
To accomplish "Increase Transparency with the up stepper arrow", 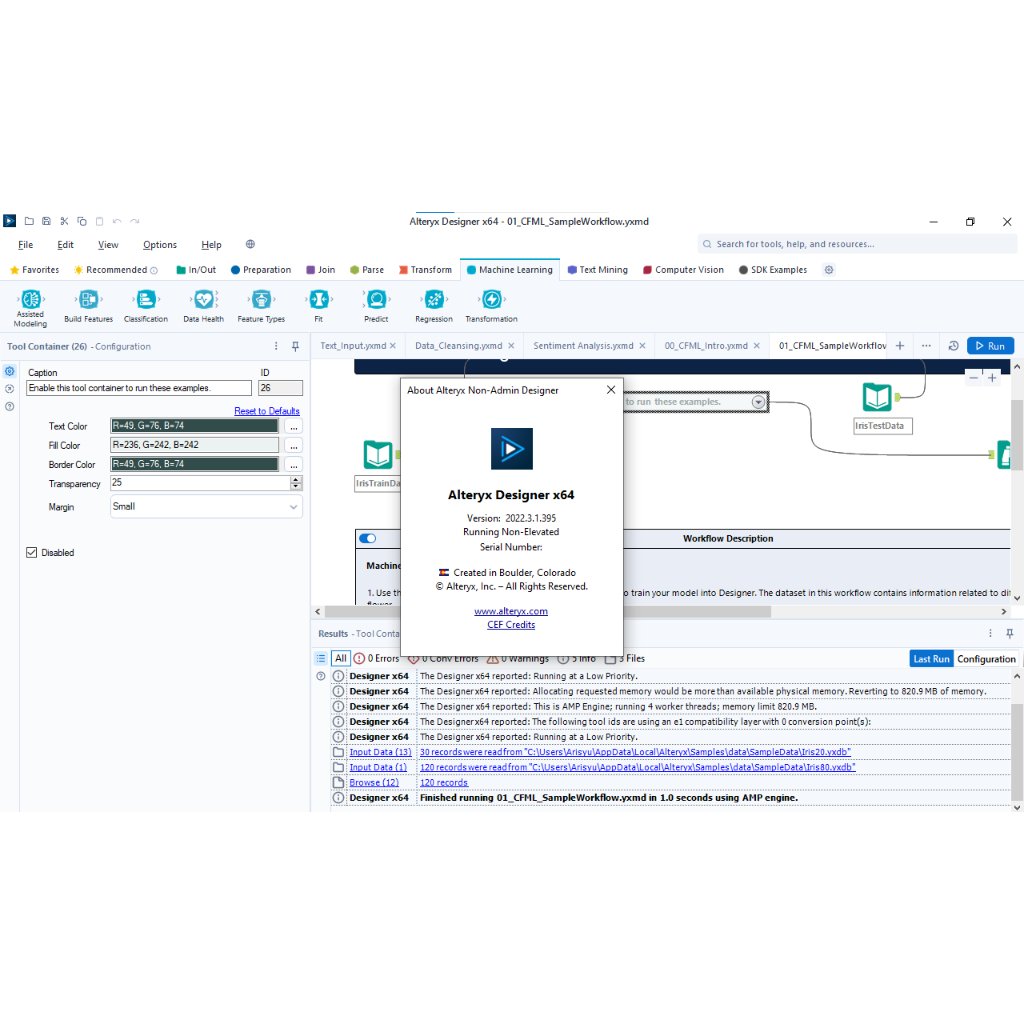I will (296, 479).
